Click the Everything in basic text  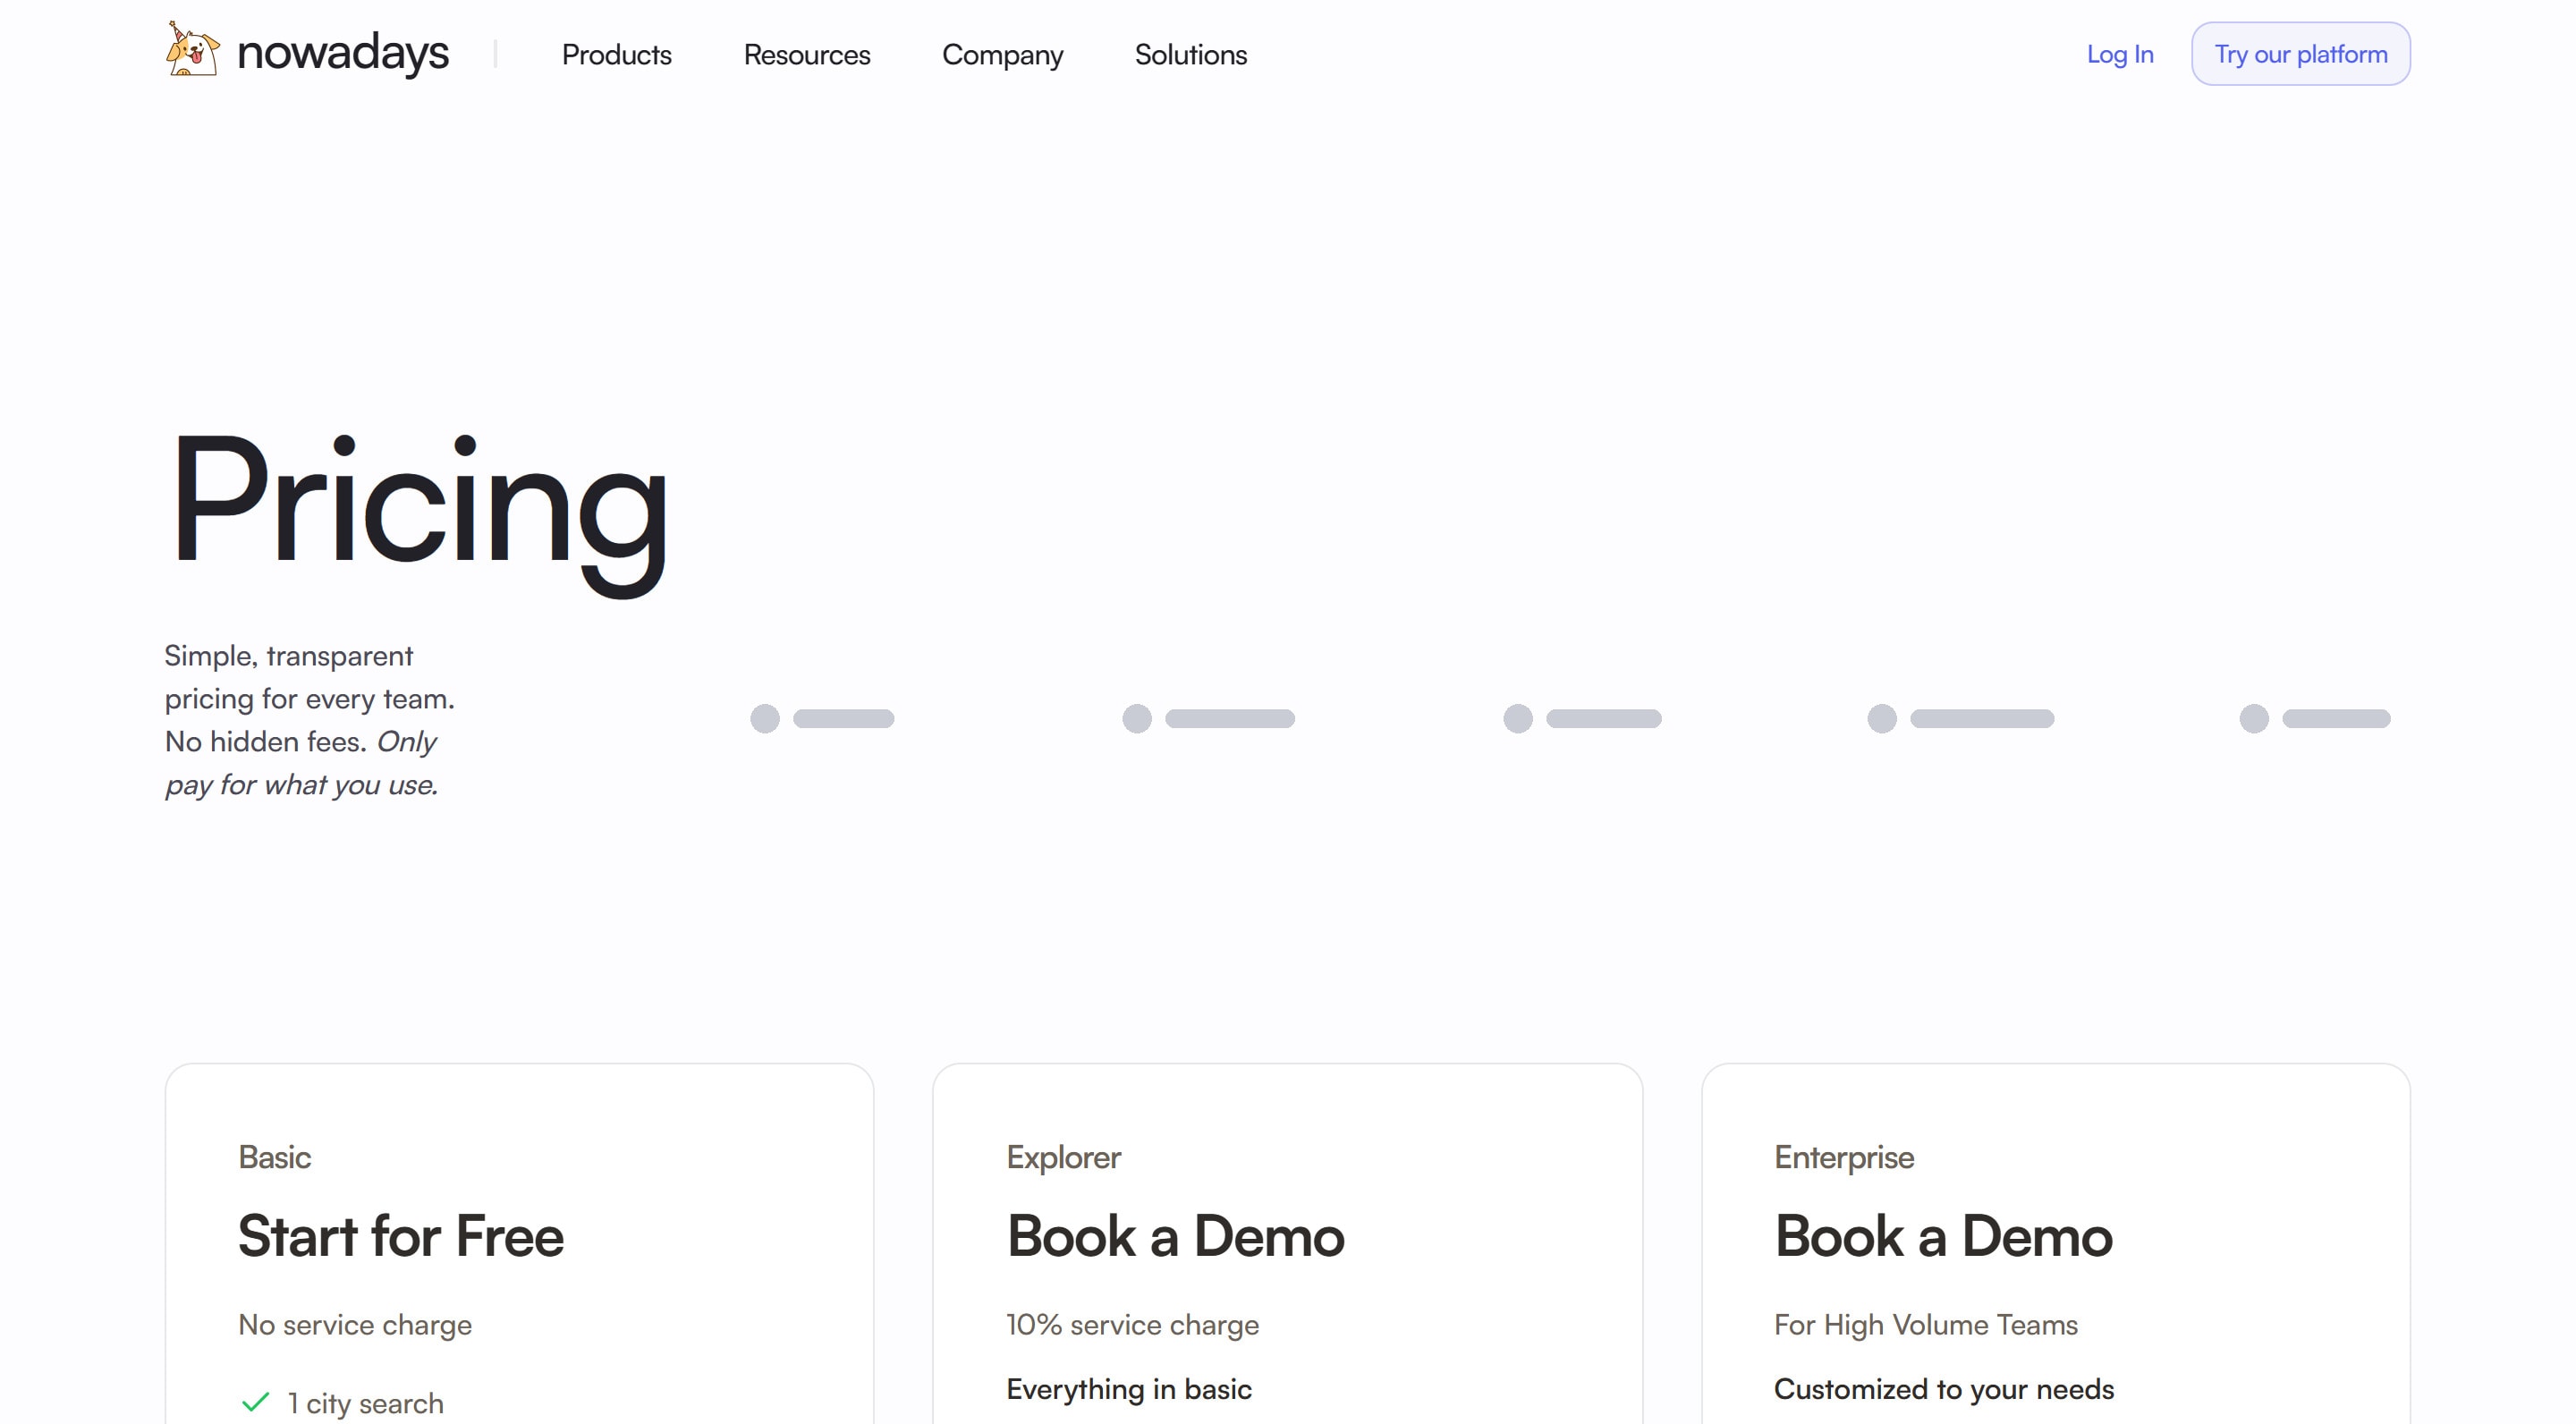click(1129, 1389)
